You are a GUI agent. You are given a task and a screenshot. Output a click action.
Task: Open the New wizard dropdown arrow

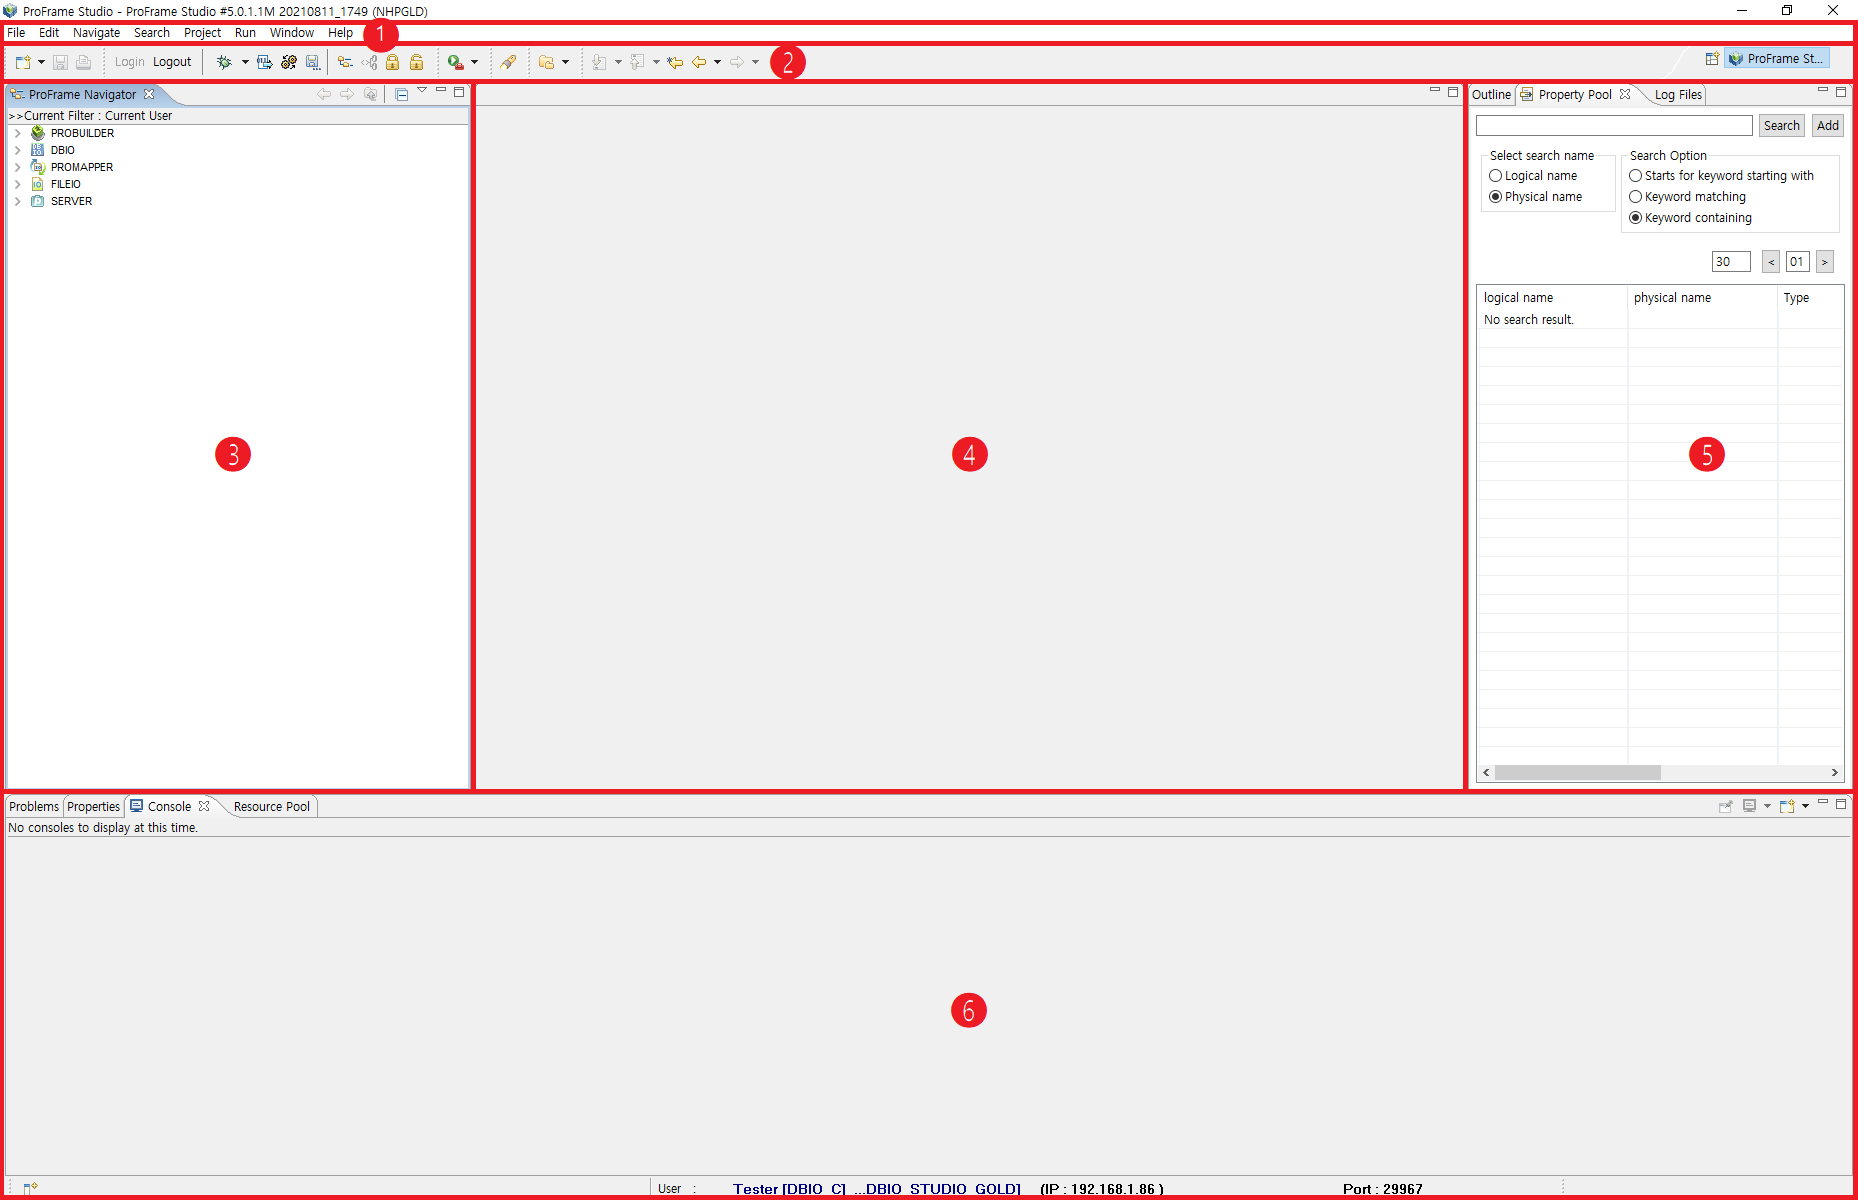pos(42,62)
